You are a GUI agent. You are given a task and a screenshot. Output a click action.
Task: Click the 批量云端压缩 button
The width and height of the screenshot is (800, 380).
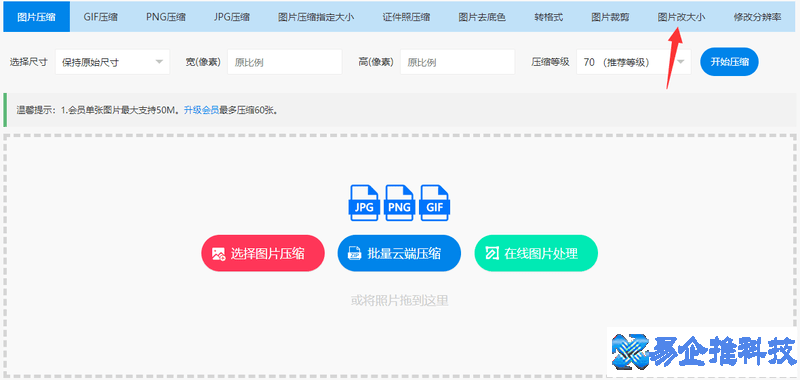[x=399, y=253]
